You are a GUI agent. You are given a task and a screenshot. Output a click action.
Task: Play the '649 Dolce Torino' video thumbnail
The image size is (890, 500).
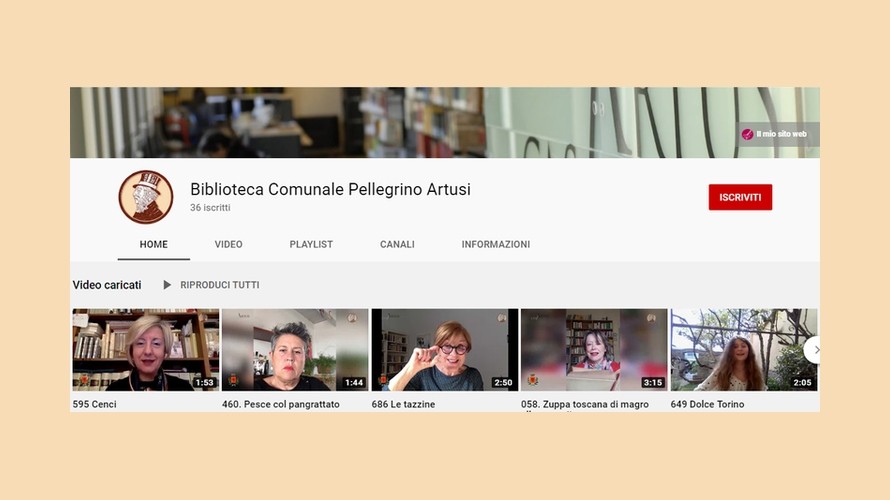(743, 349)
